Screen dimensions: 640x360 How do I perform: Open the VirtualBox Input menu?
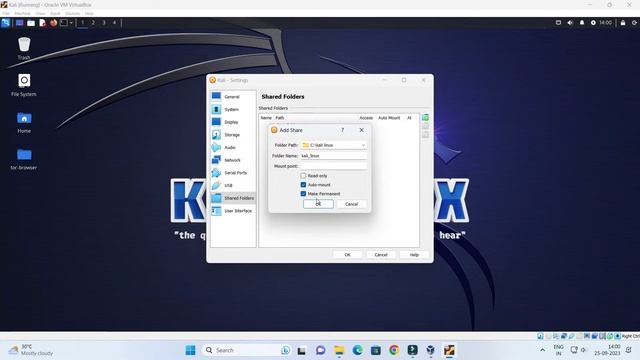click(x=55, y=13)
